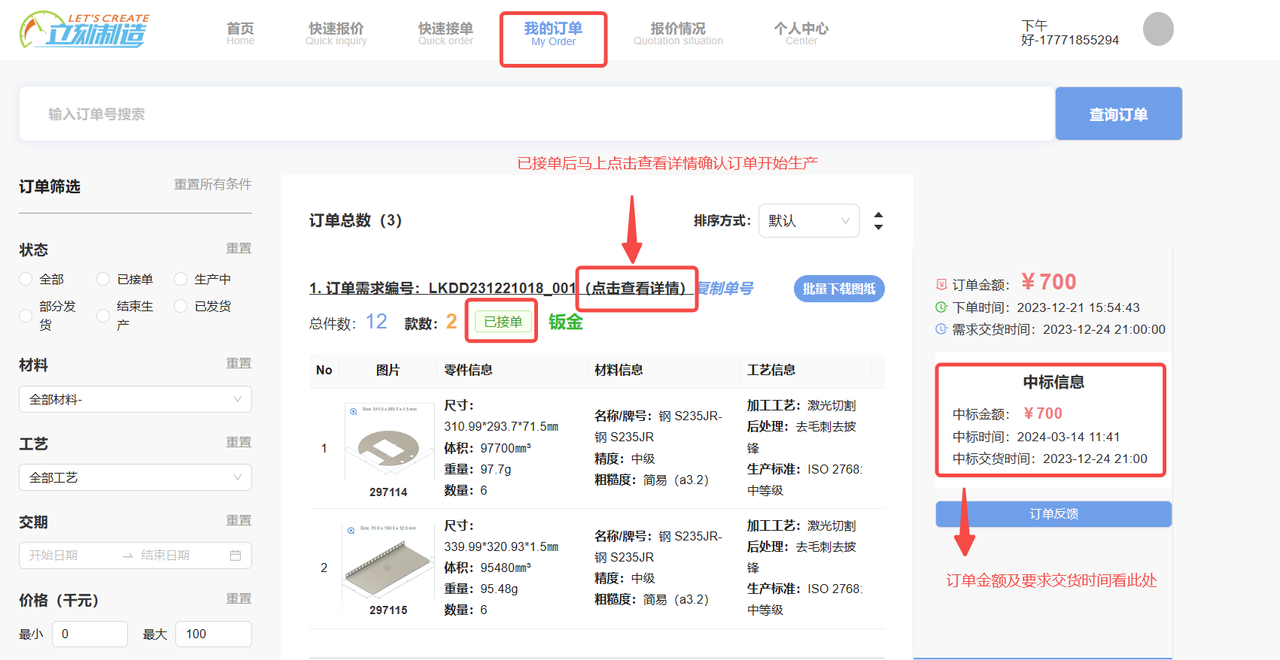This screenshot has height=660, width=1280.
Task: Click the Let's Create logo
Action: pos(84,30)
